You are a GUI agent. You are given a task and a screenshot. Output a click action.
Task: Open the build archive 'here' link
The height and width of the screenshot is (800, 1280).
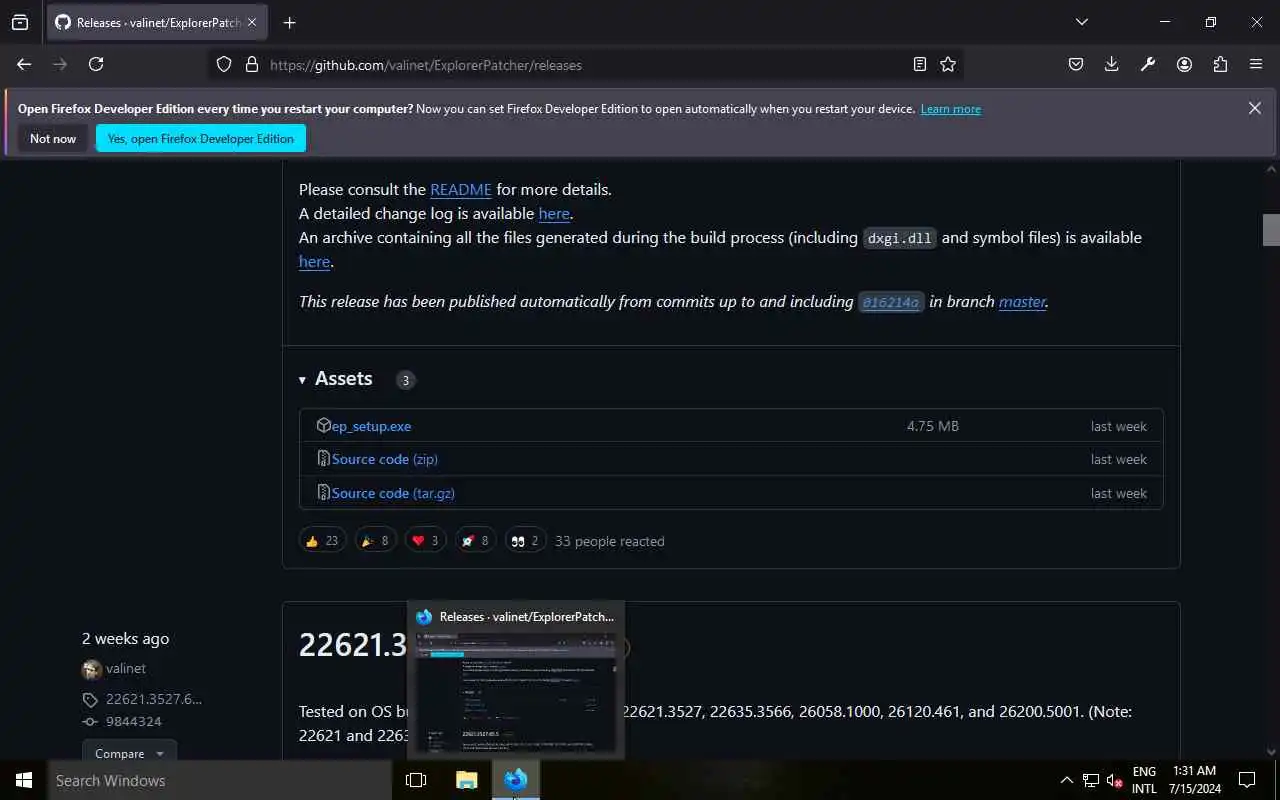(x=314, y=261)
